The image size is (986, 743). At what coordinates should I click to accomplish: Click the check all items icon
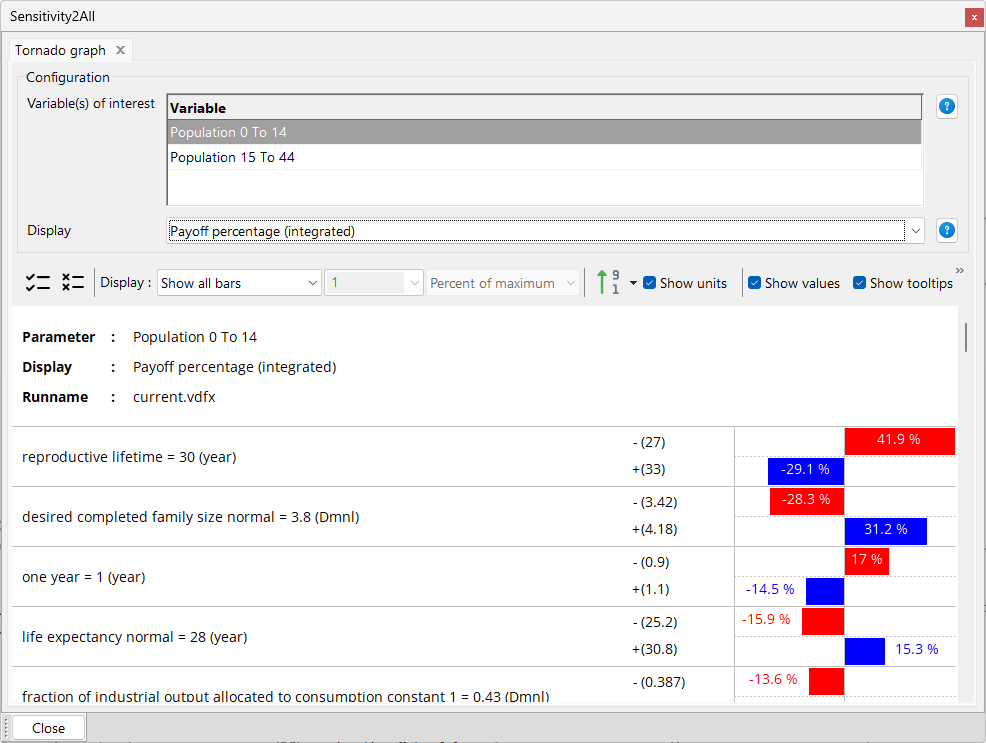(37, 283)
